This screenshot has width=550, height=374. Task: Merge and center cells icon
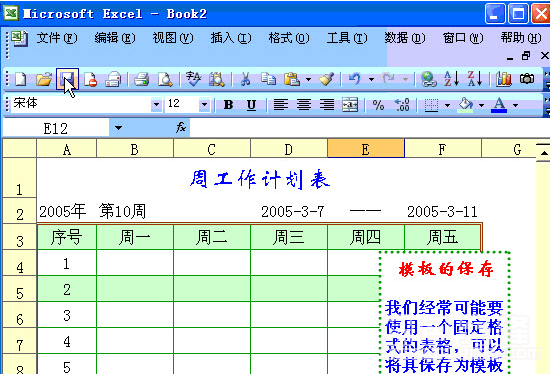[x=350, y=105]
